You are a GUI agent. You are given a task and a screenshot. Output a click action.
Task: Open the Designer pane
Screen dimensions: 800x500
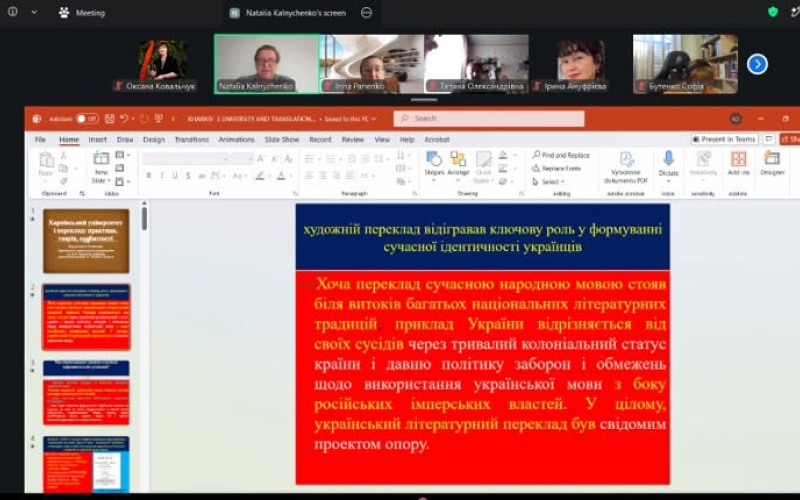772,163
